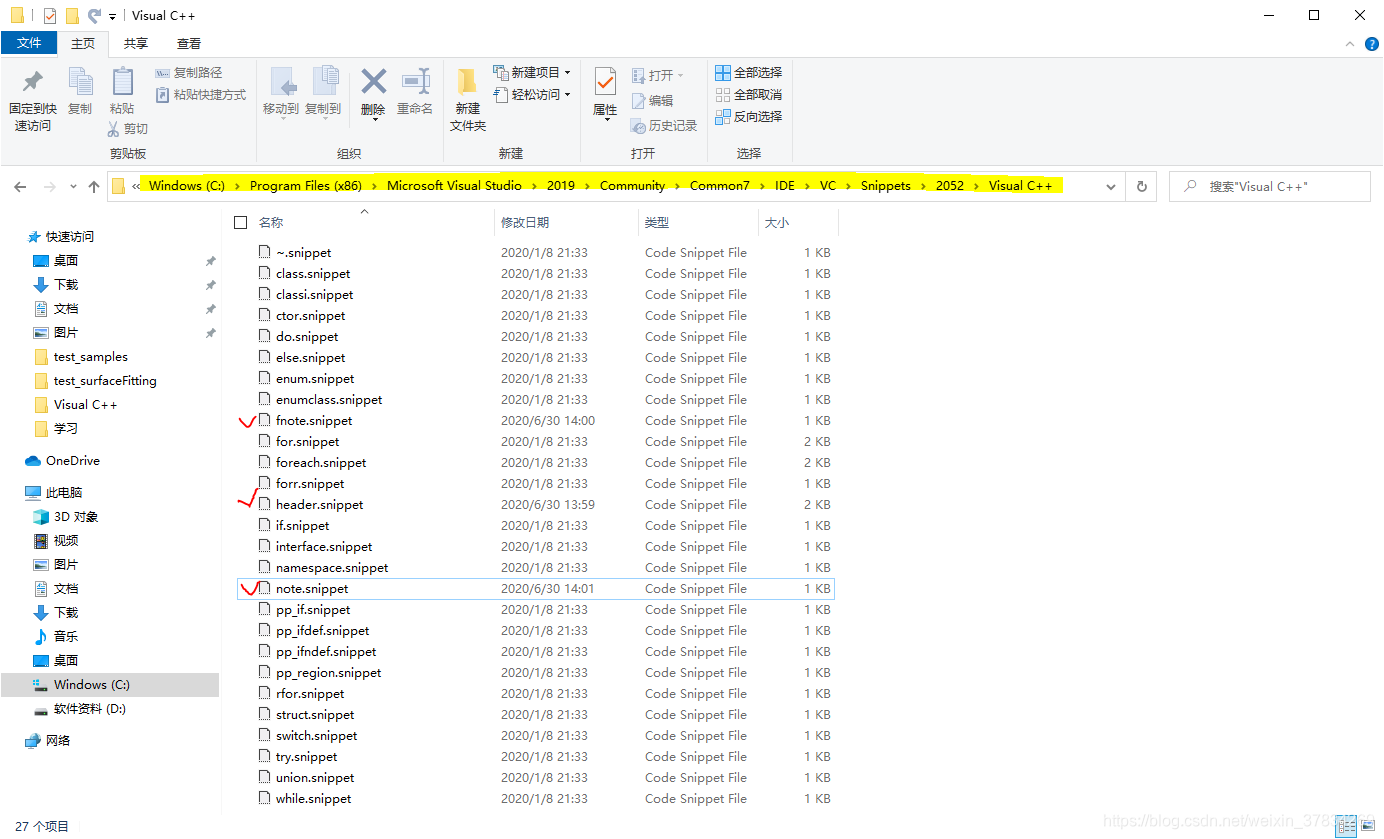Click the Back navigation arrow
1384x839 pixels.
point(19,187)
